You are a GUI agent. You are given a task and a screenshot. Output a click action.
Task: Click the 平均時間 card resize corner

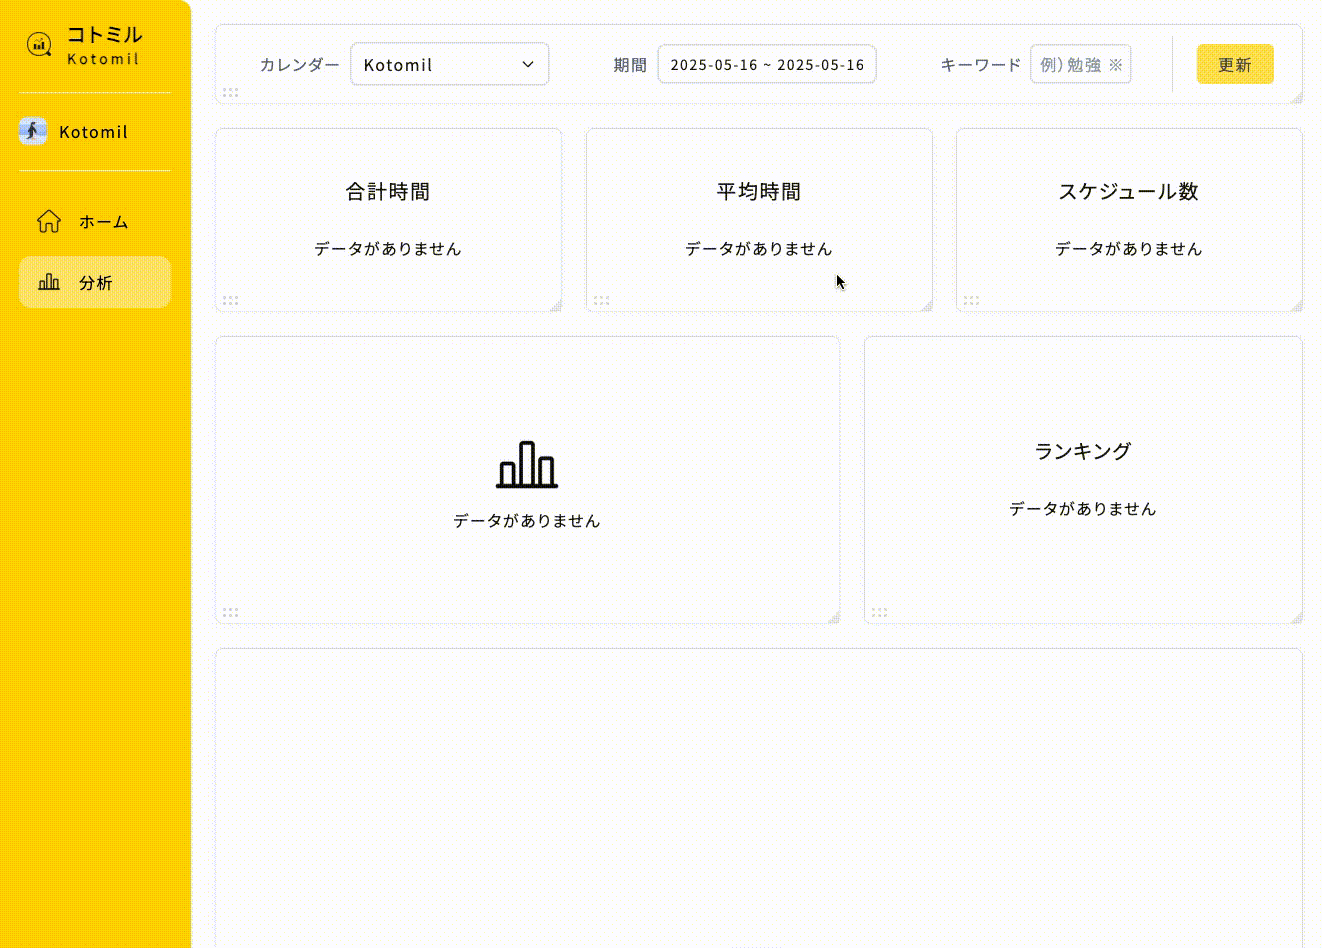(x=926, y=305)
